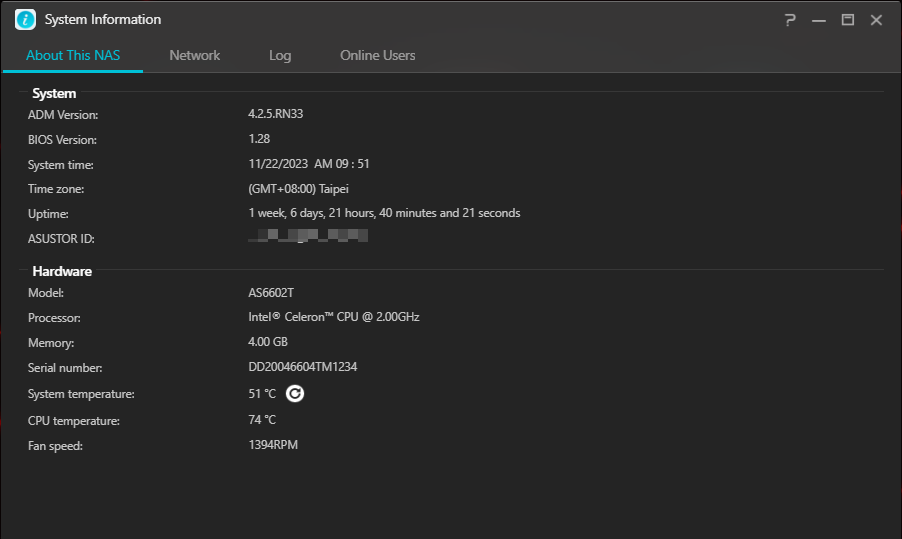Click fan speed value 1394RPM
Viewport: 902px width, 539px height.
(273, 445)
